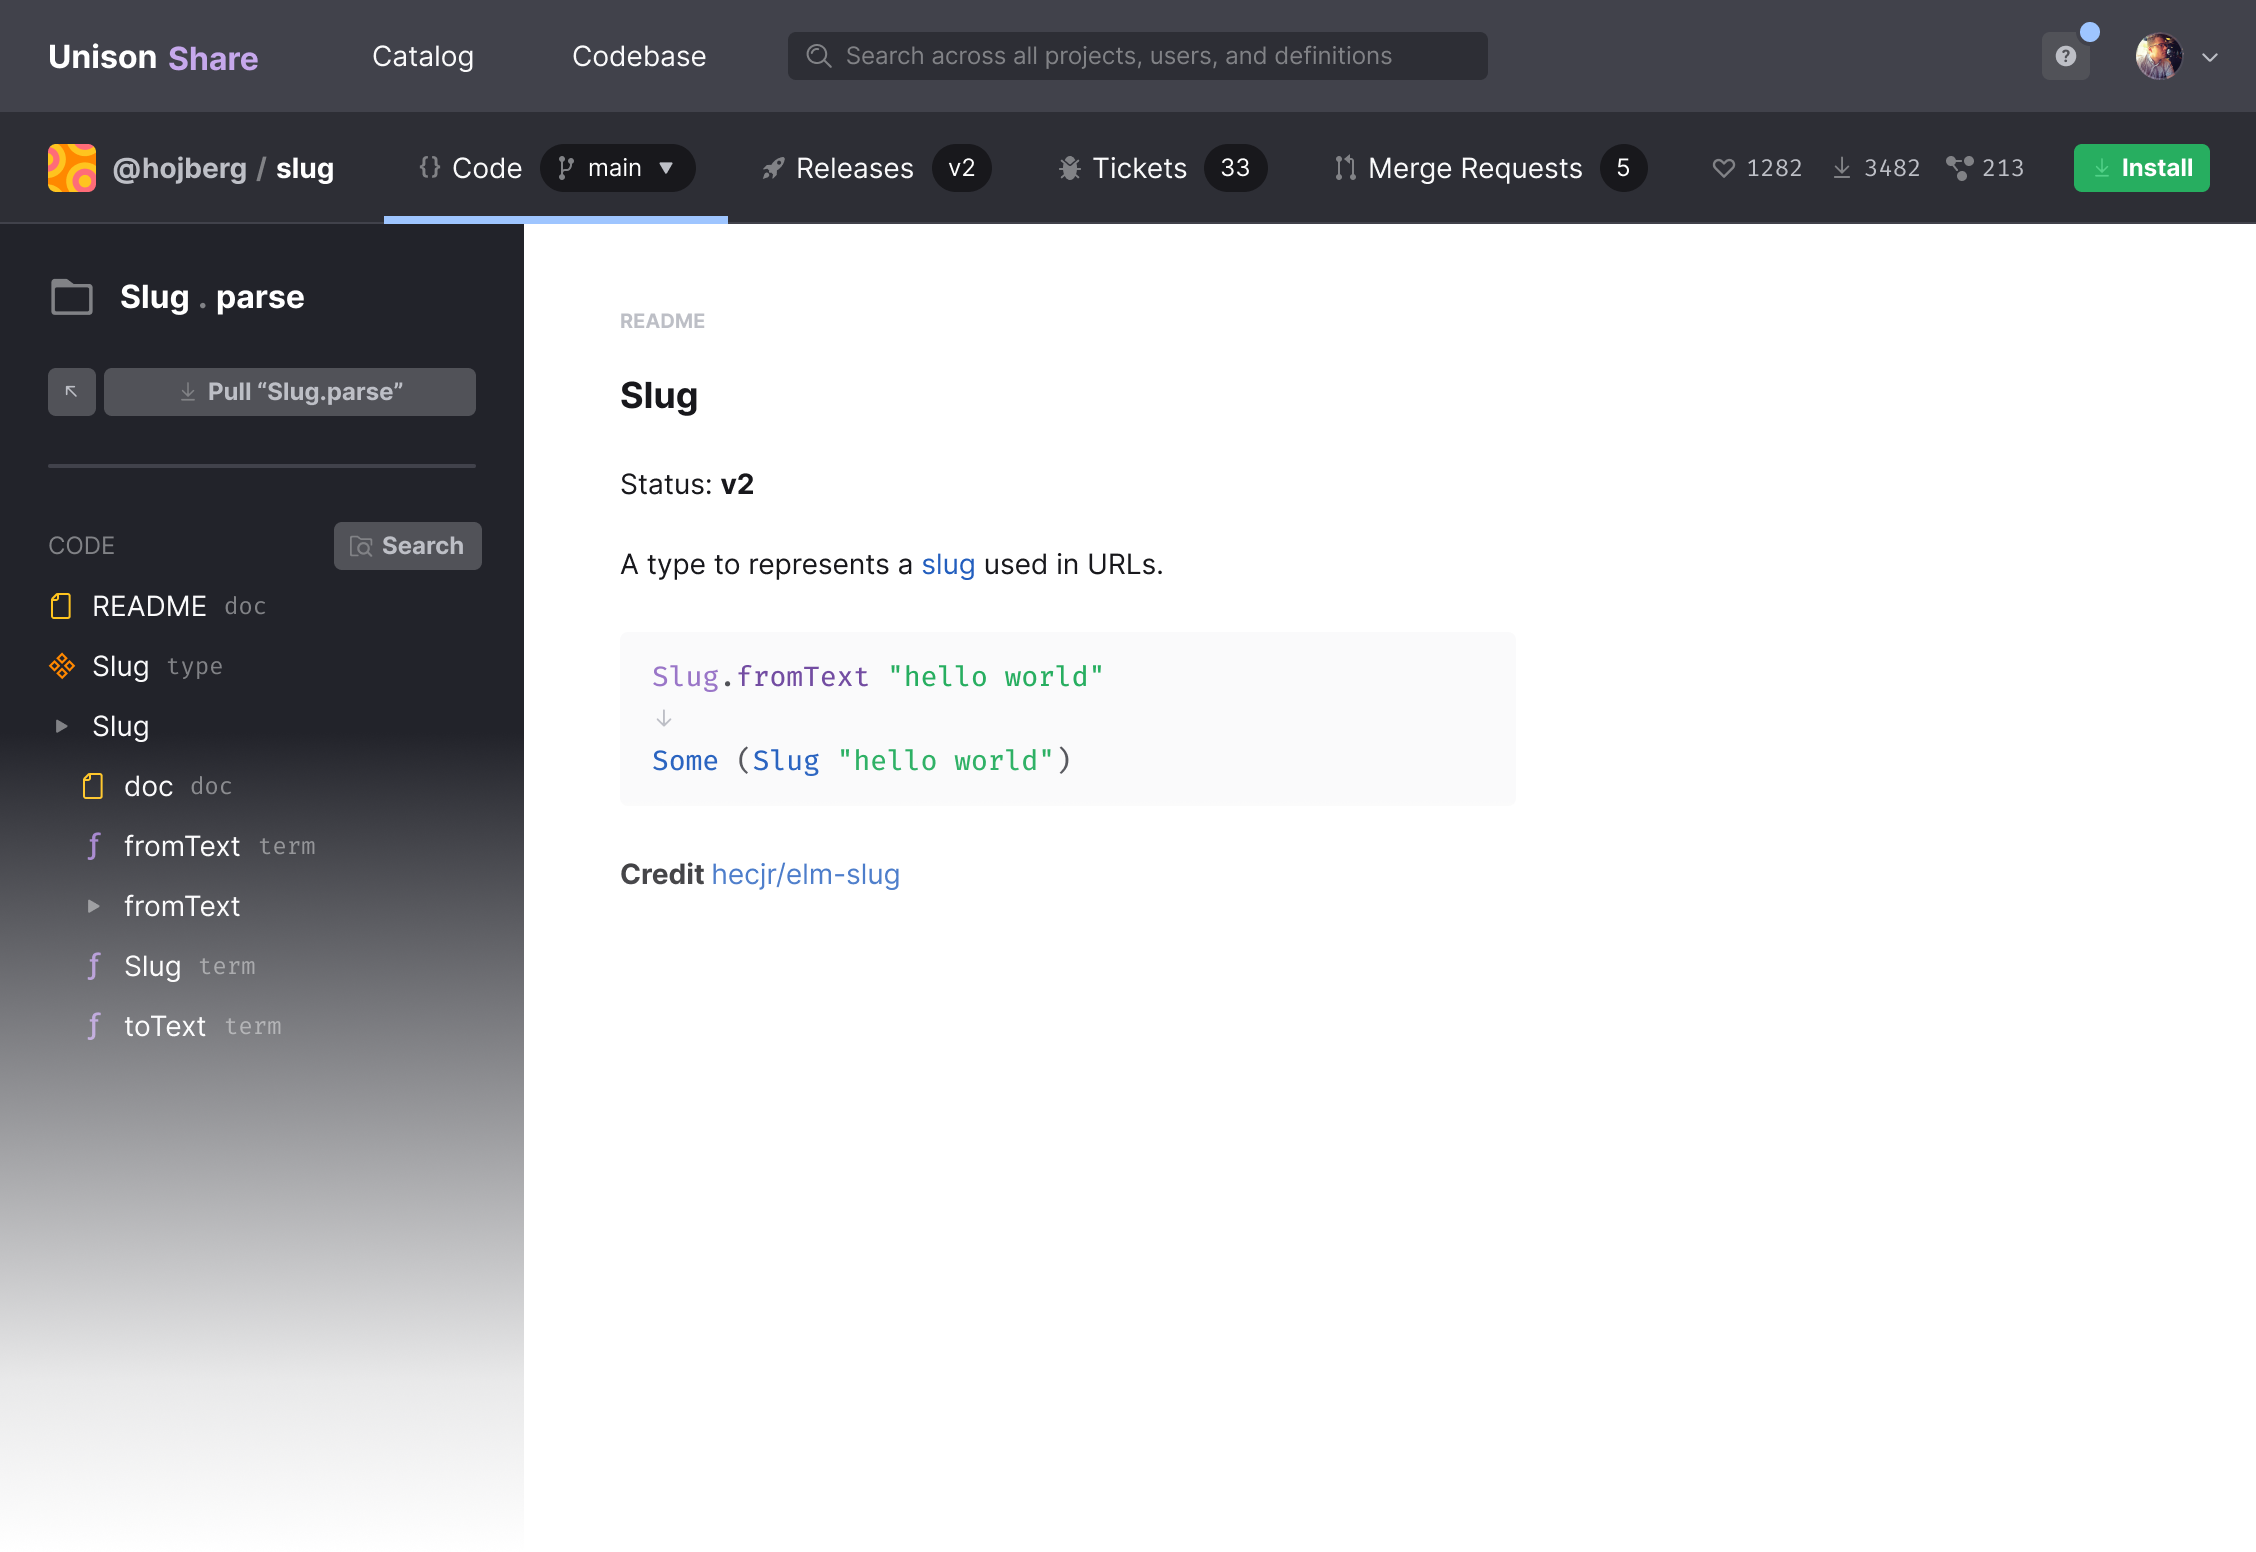The width and height of the screenshot is (2256, 1552).
Task: Click the slug hyperlink in README
Action: [x=948, y=562]
